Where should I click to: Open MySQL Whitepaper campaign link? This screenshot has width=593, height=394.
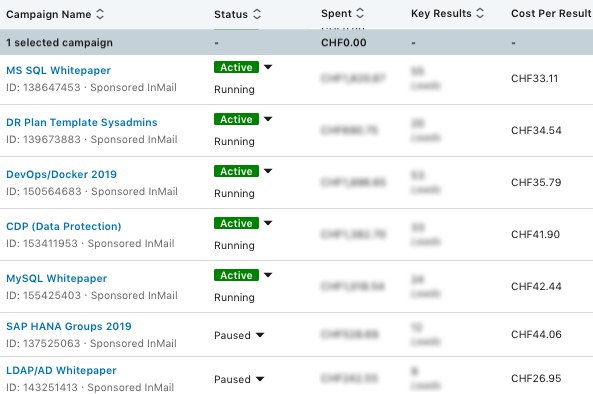pos(56,279)
